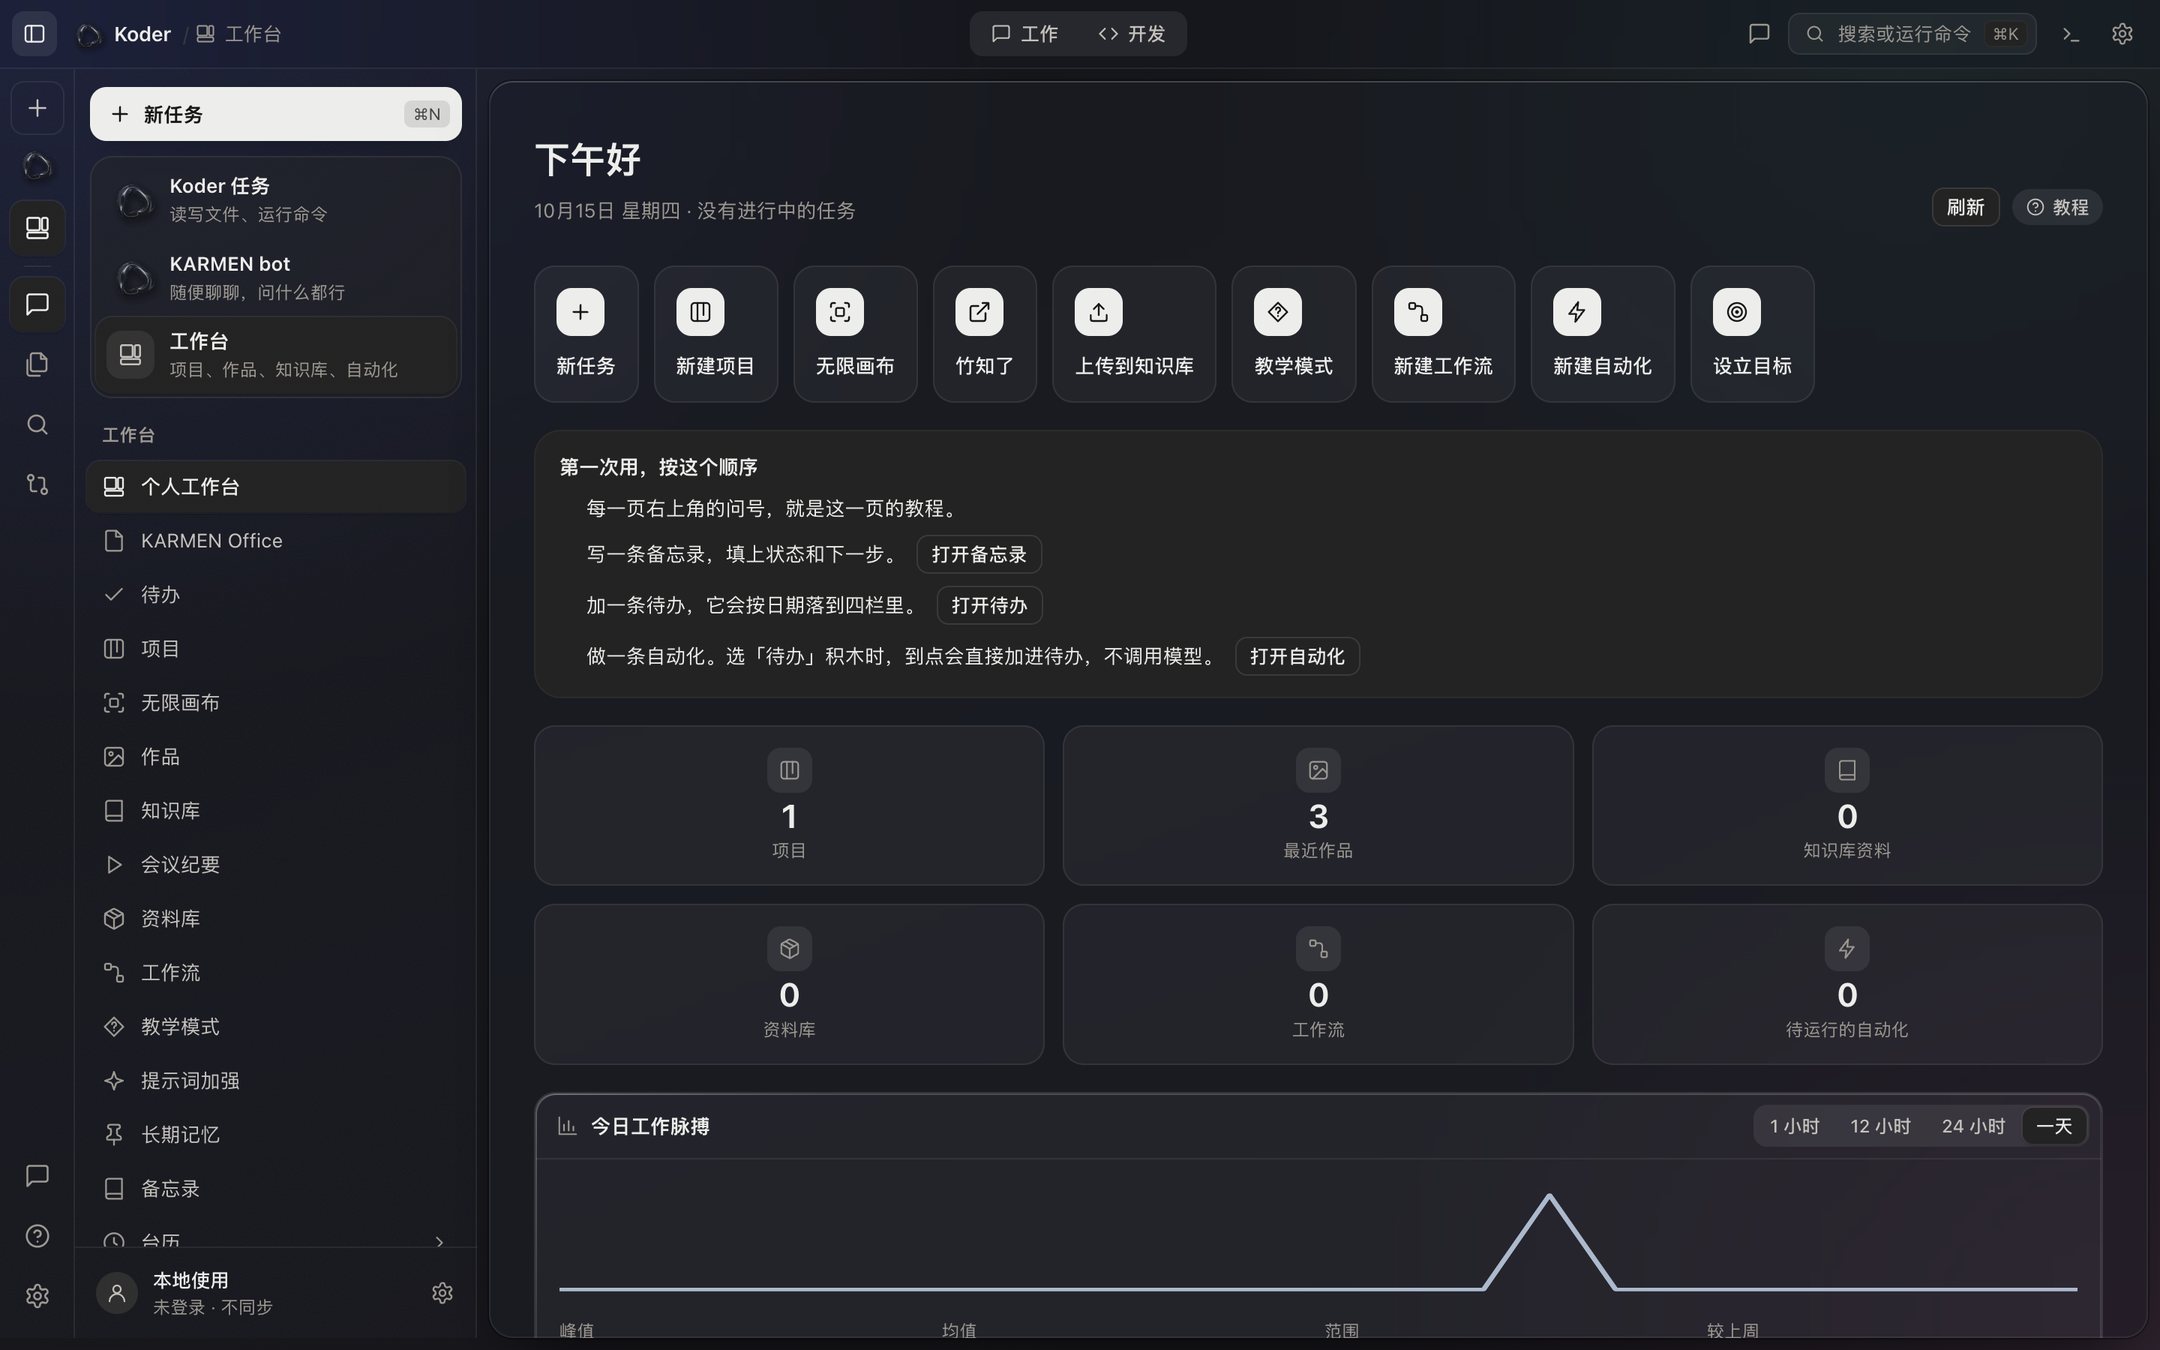The height and width of the screenshot is (1350, 2160).
Task: Open the top-right settings gear
Action: tap(2122, 34)
